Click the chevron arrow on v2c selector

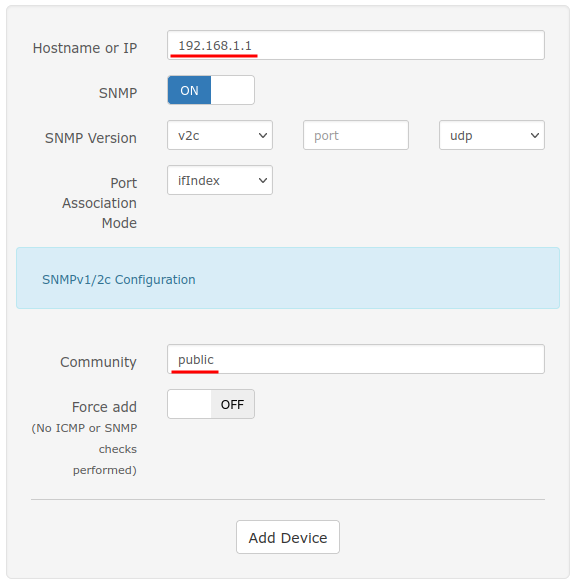tap(263, 136)
